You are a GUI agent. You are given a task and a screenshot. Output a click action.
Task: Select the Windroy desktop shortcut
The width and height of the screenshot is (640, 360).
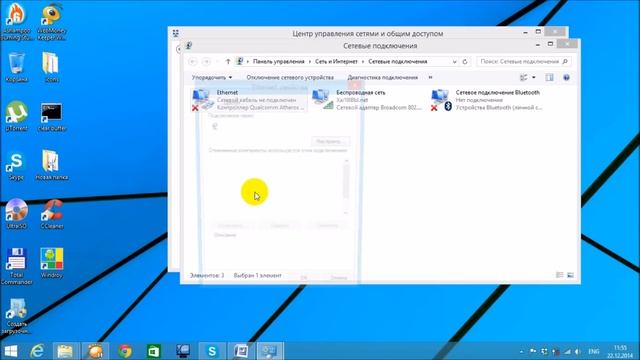coord(51,263)
